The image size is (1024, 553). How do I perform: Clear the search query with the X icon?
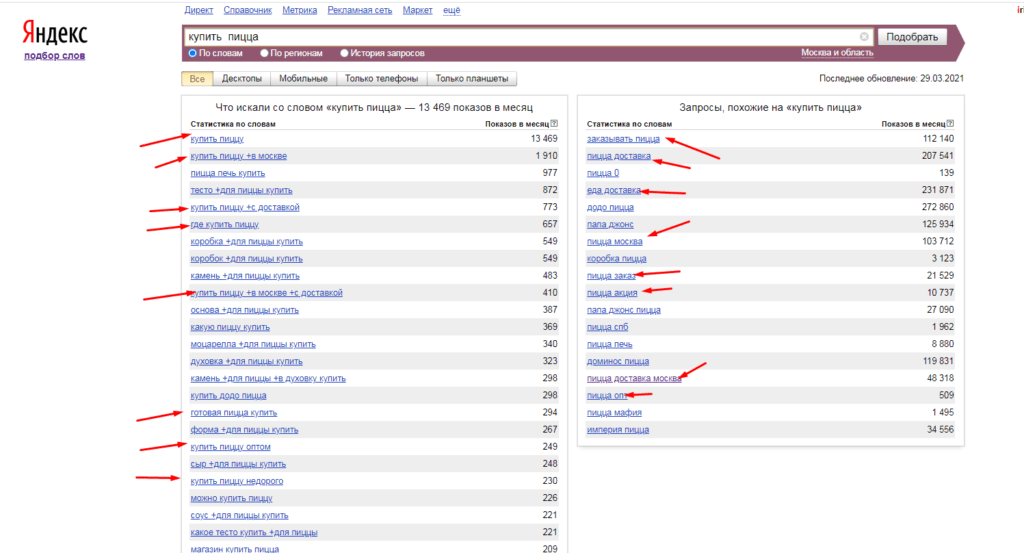point(864,37)
